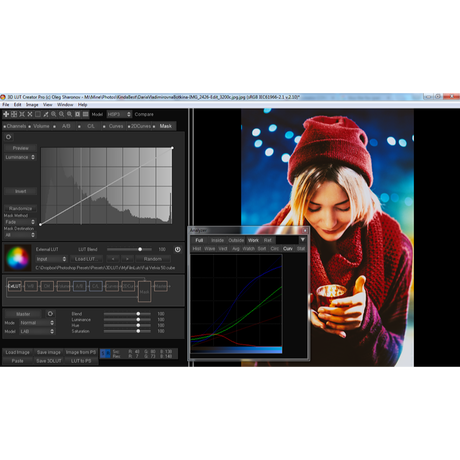
Task: Open the HSP3 Model dropdown
Action: pyautogui.click(x=119, y=114)
